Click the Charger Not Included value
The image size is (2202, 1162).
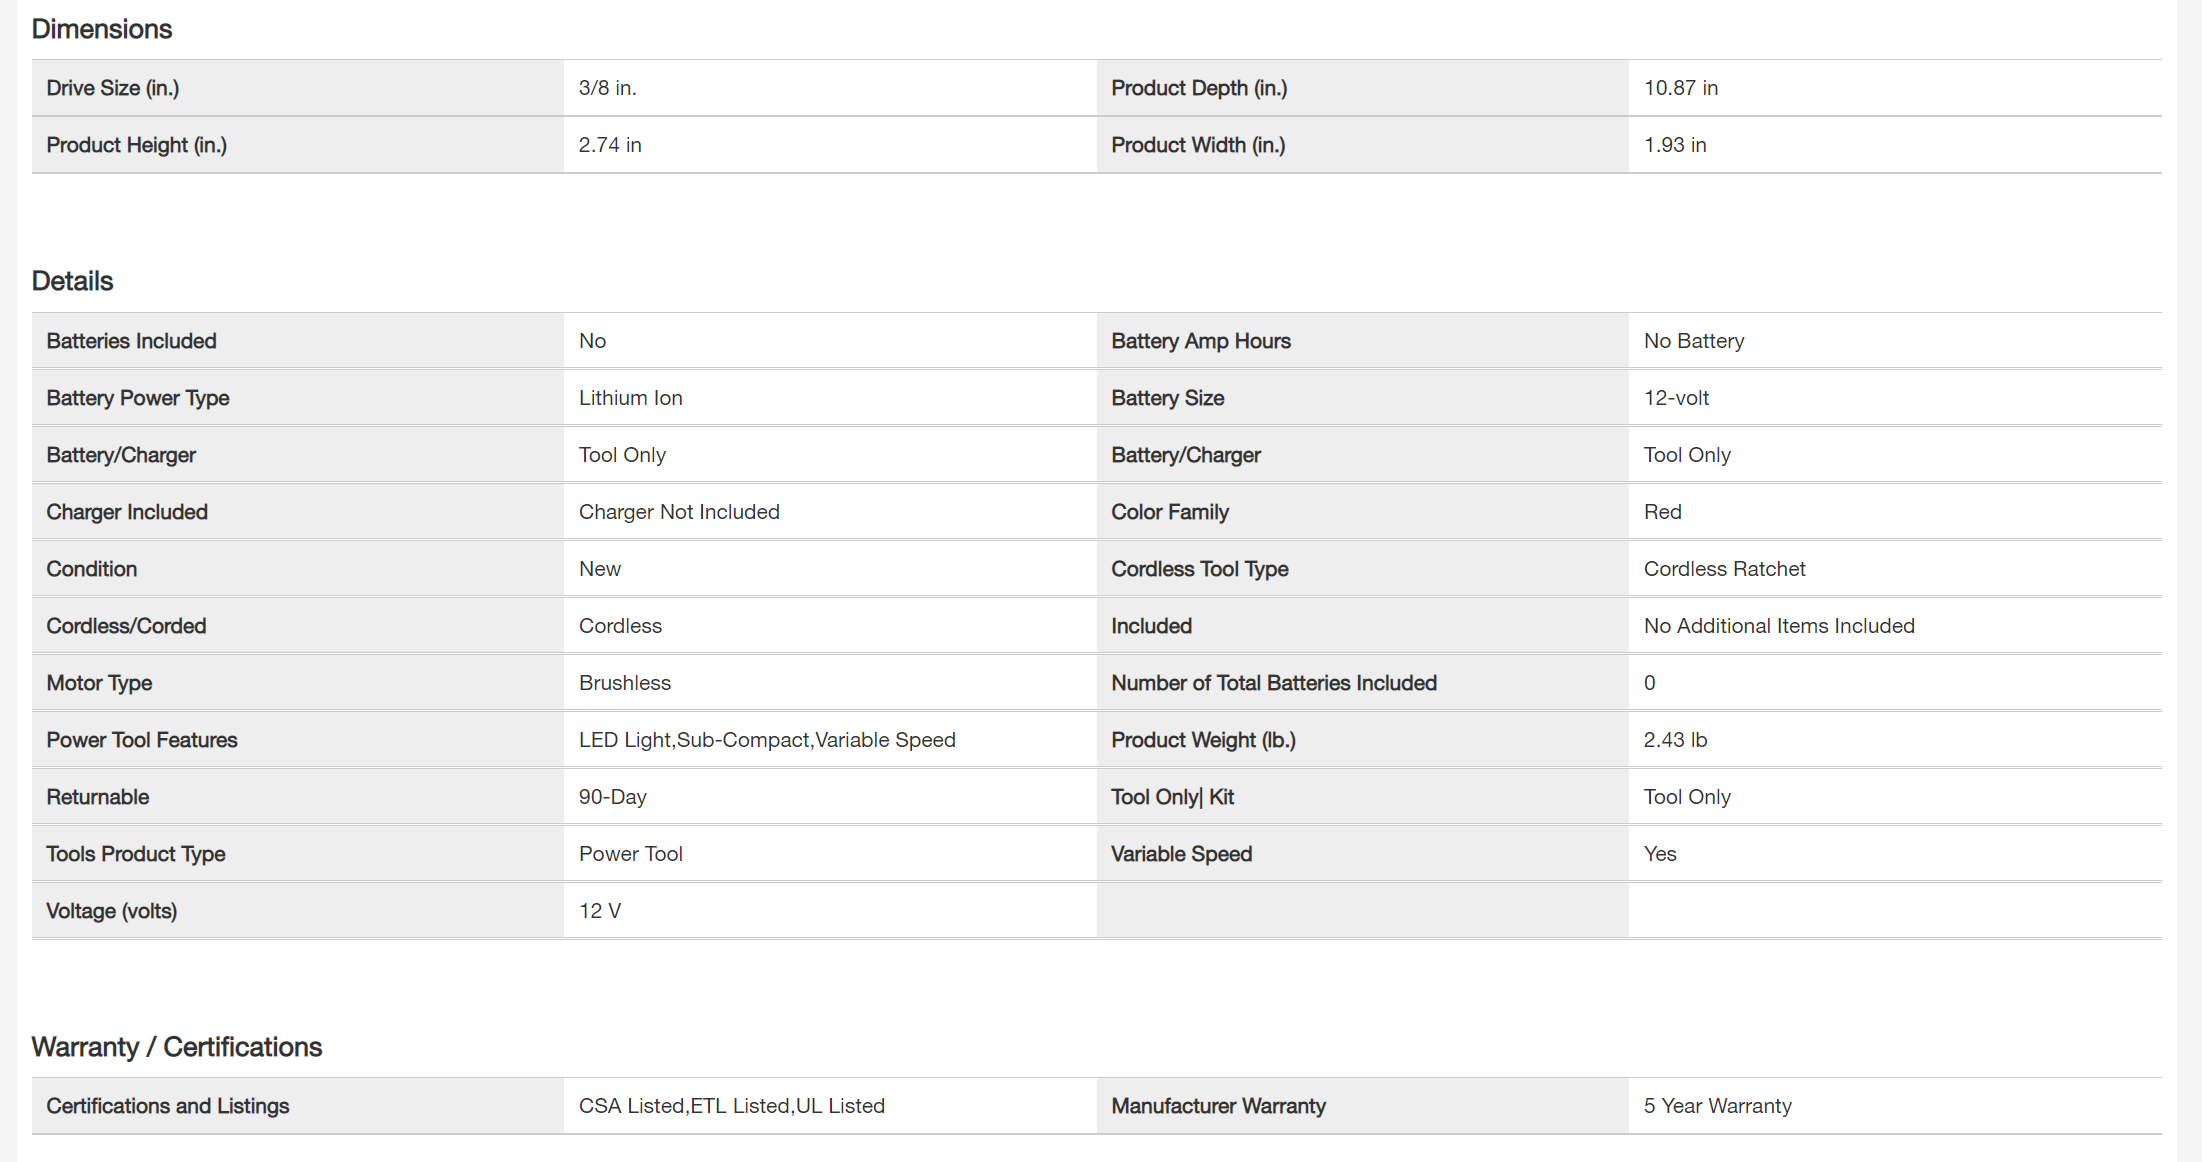pos(679,512)
